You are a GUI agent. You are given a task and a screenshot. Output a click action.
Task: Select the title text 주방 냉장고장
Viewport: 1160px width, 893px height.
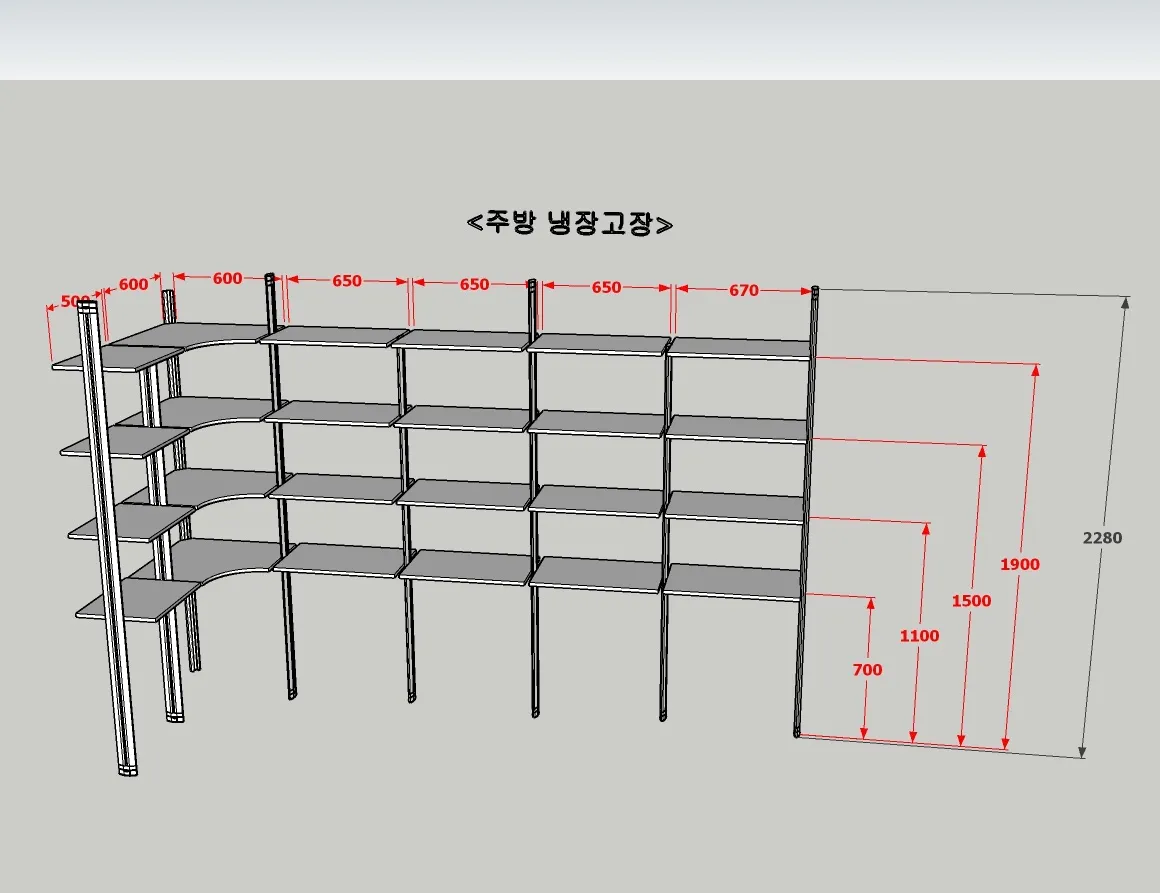click(x=570, y=222)
